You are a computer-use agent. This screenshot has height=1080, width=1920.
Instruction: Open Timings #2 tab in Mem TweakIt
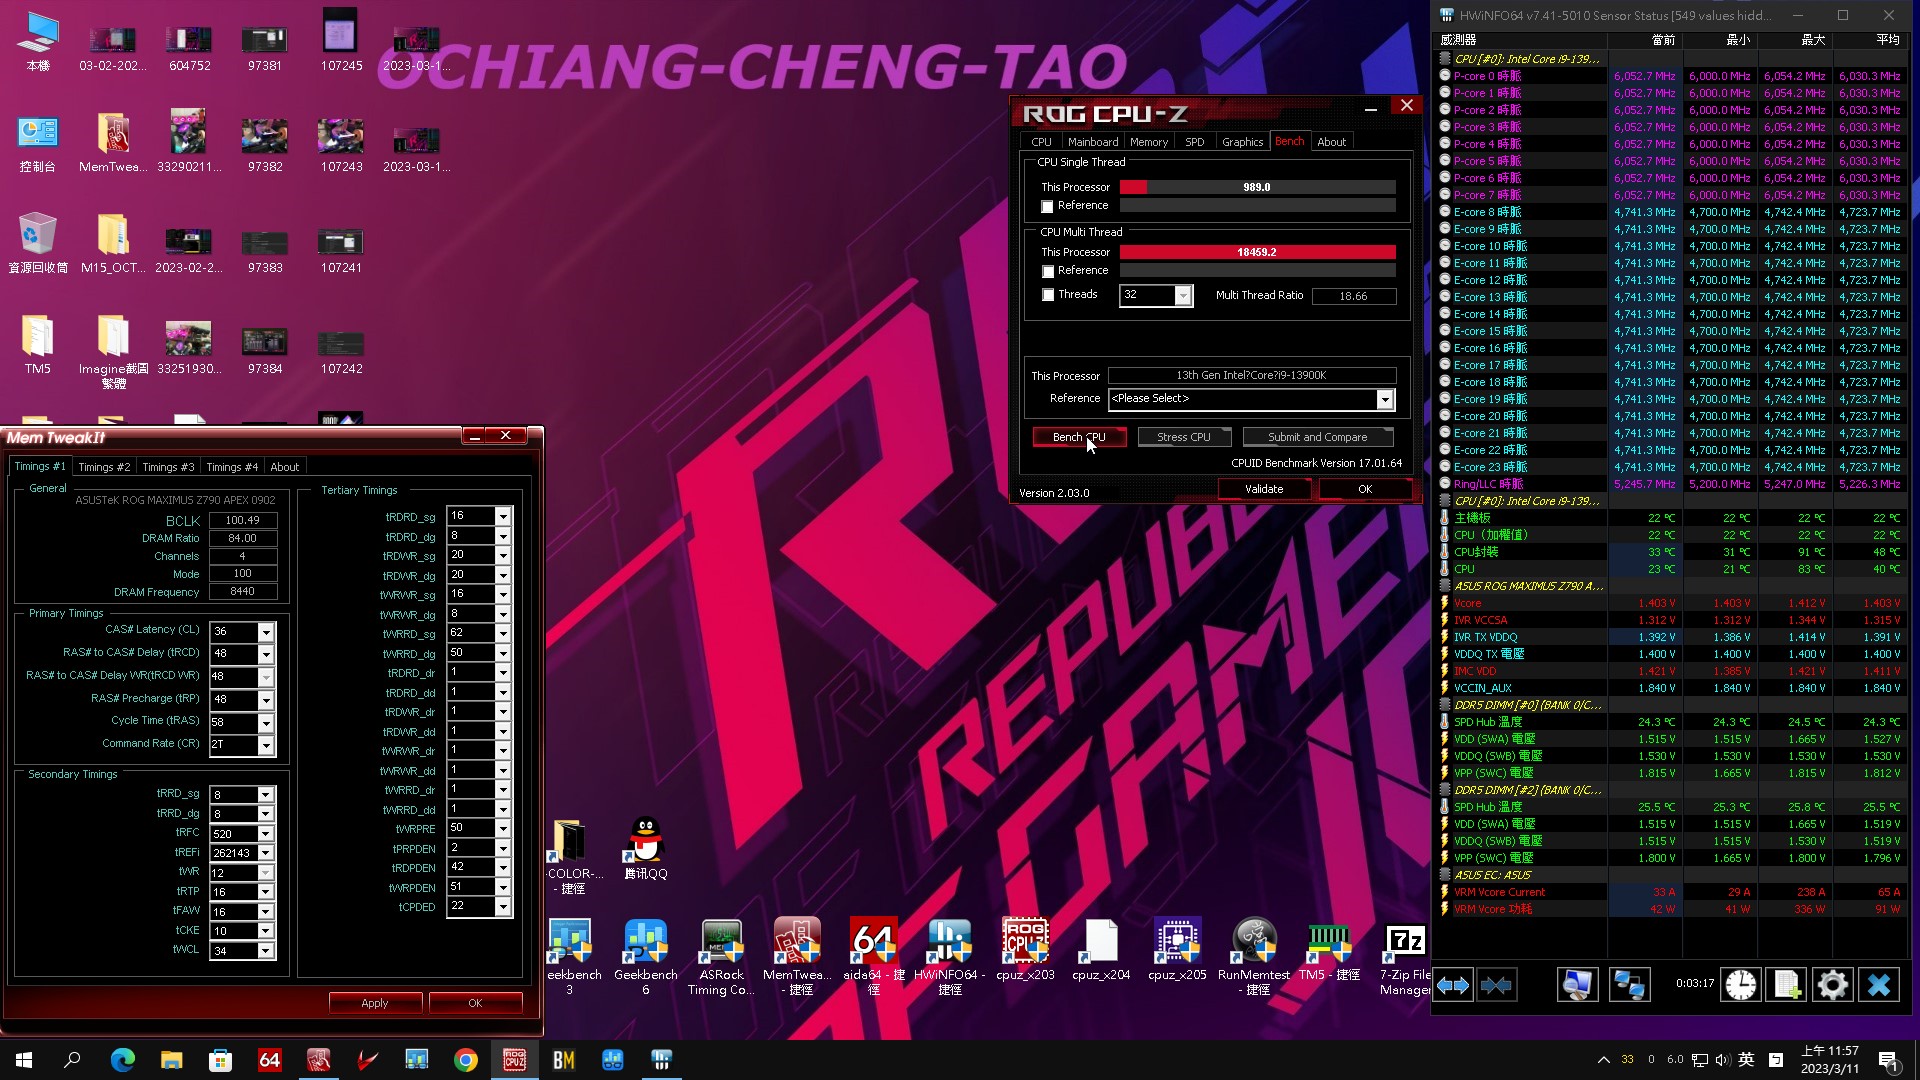point(104,467)
